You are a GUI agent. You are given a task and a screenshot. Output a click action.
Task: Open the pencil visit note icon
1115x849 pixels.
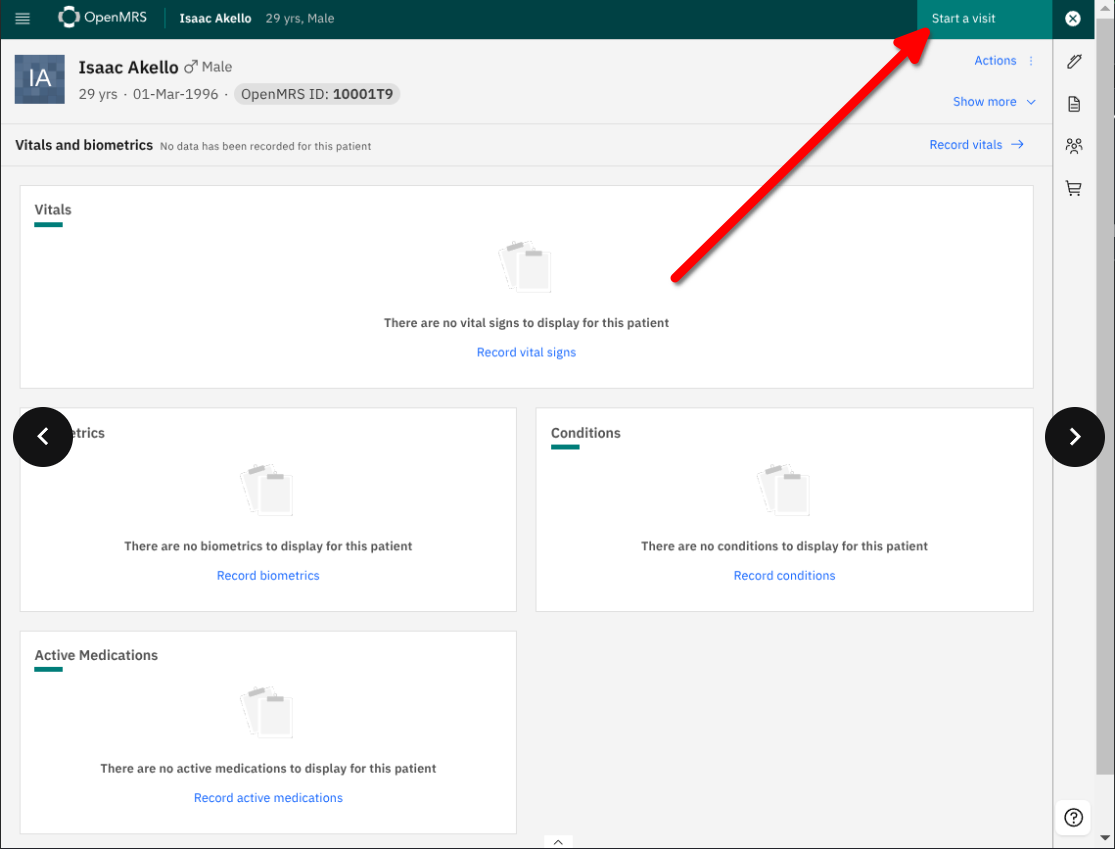(x=1074, y=62)
